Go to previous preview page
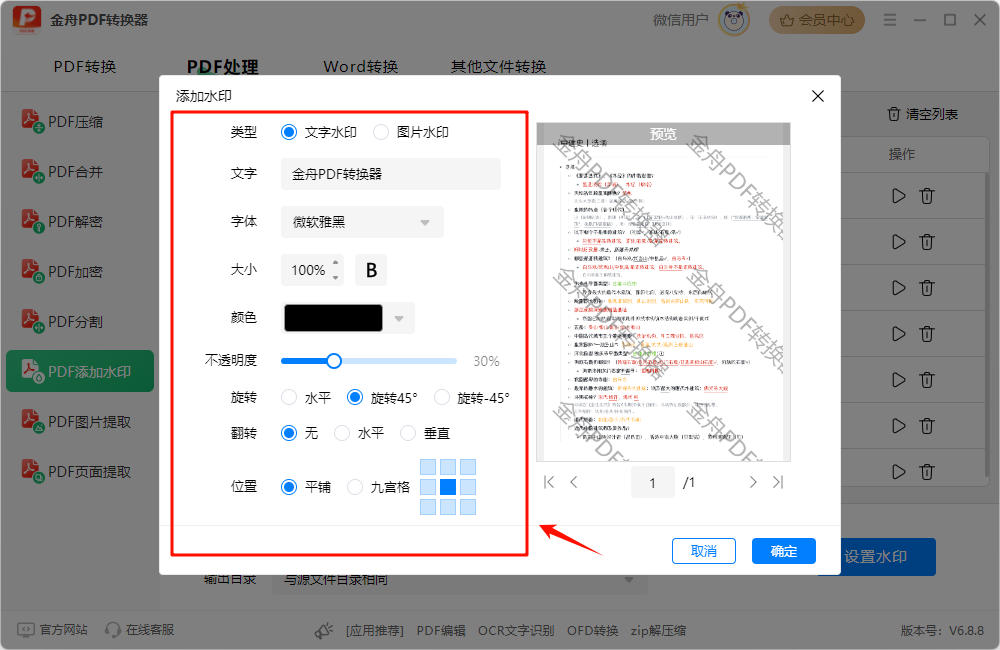This screenshot has width=1000, height=650. tap(574, 482)
